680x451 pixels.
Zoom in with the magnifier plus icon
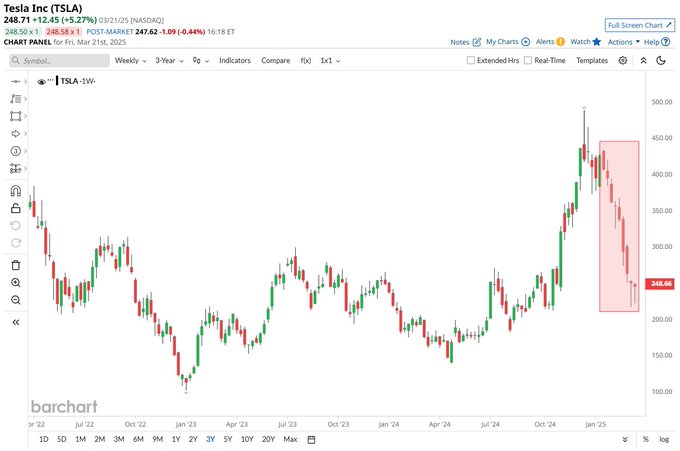tap(16, 283)
